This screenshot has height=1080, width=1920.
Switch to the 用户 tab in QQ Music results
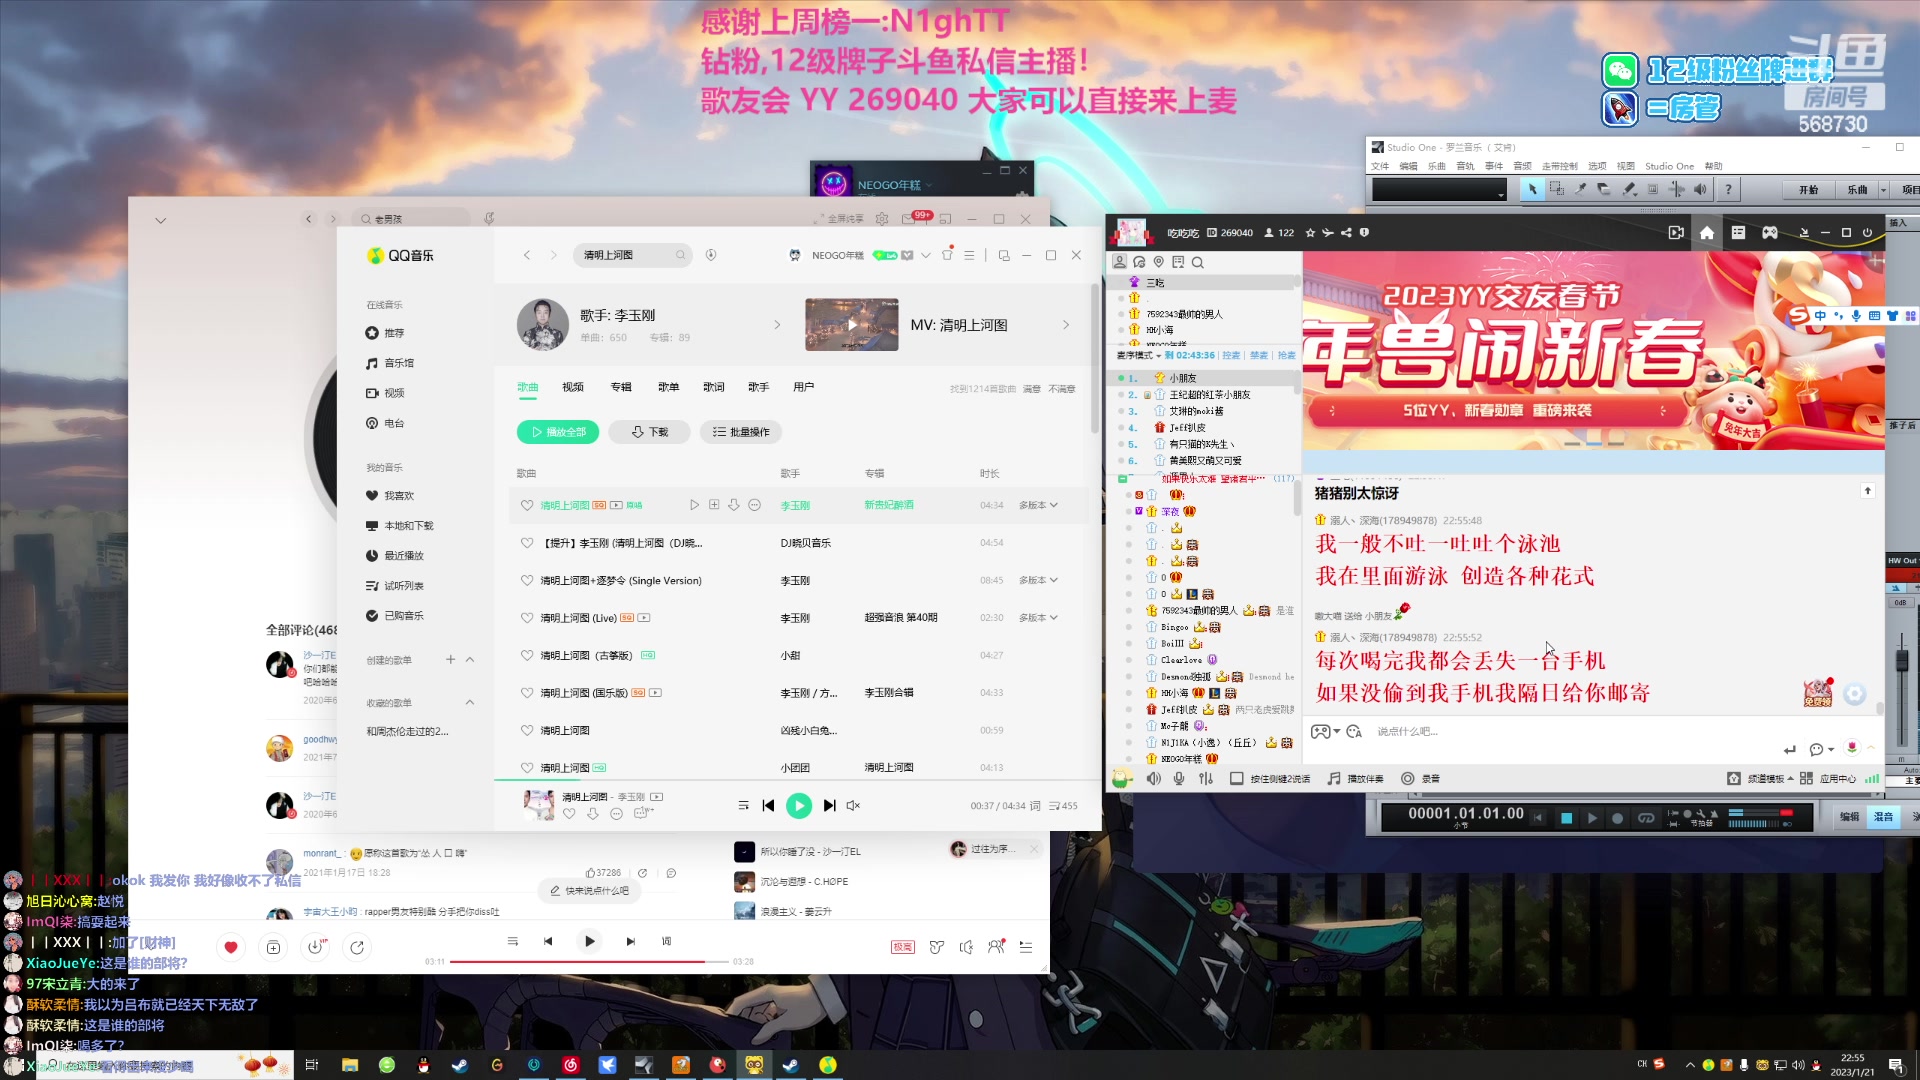tap(804, 388)
